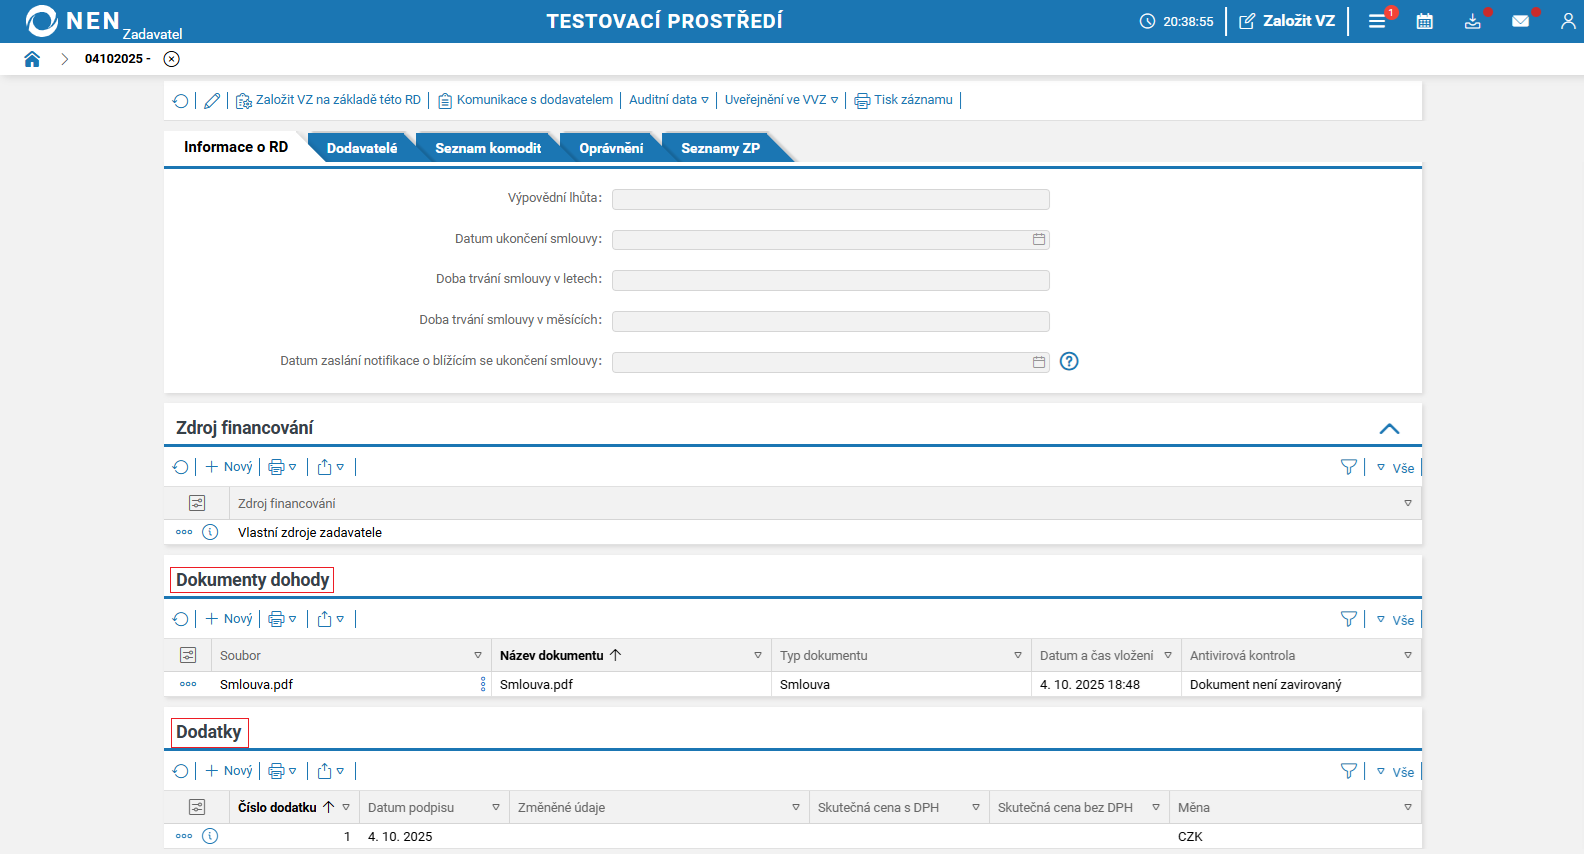Expand the Auditní data dropdown

[x=668, y=100]
